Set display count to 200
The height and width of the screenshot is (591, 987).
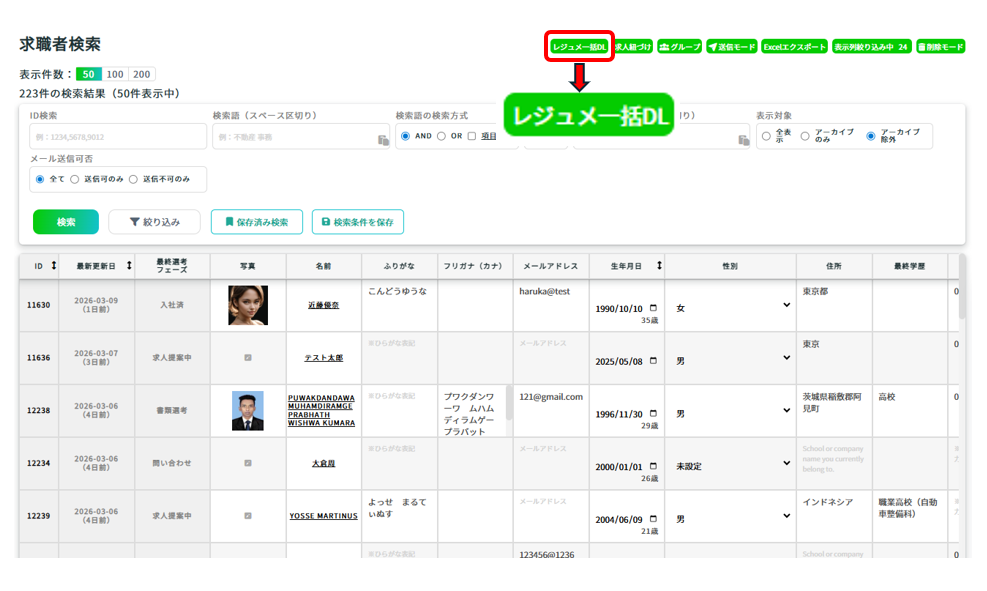pos(141,74)
